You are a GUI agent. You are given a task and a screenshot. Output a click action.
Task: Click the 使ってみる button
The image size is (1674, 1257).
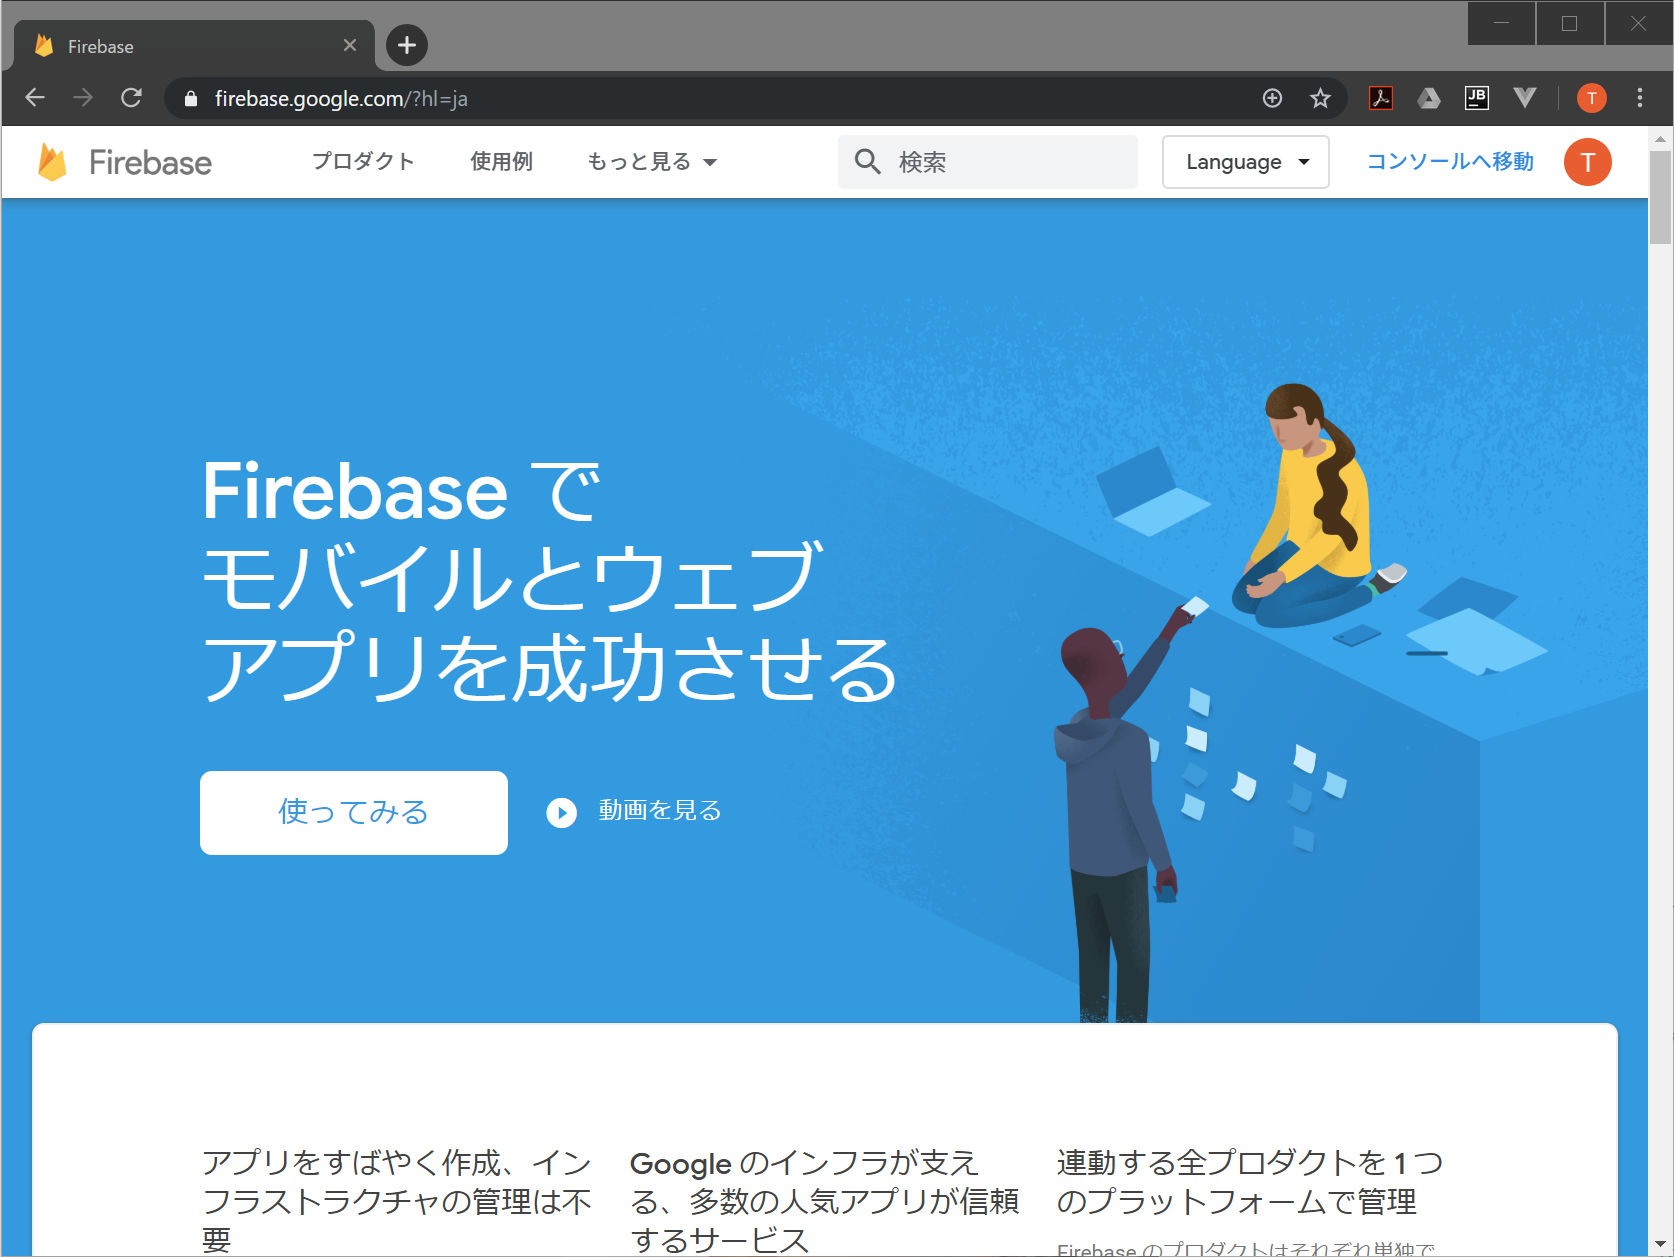354,813
